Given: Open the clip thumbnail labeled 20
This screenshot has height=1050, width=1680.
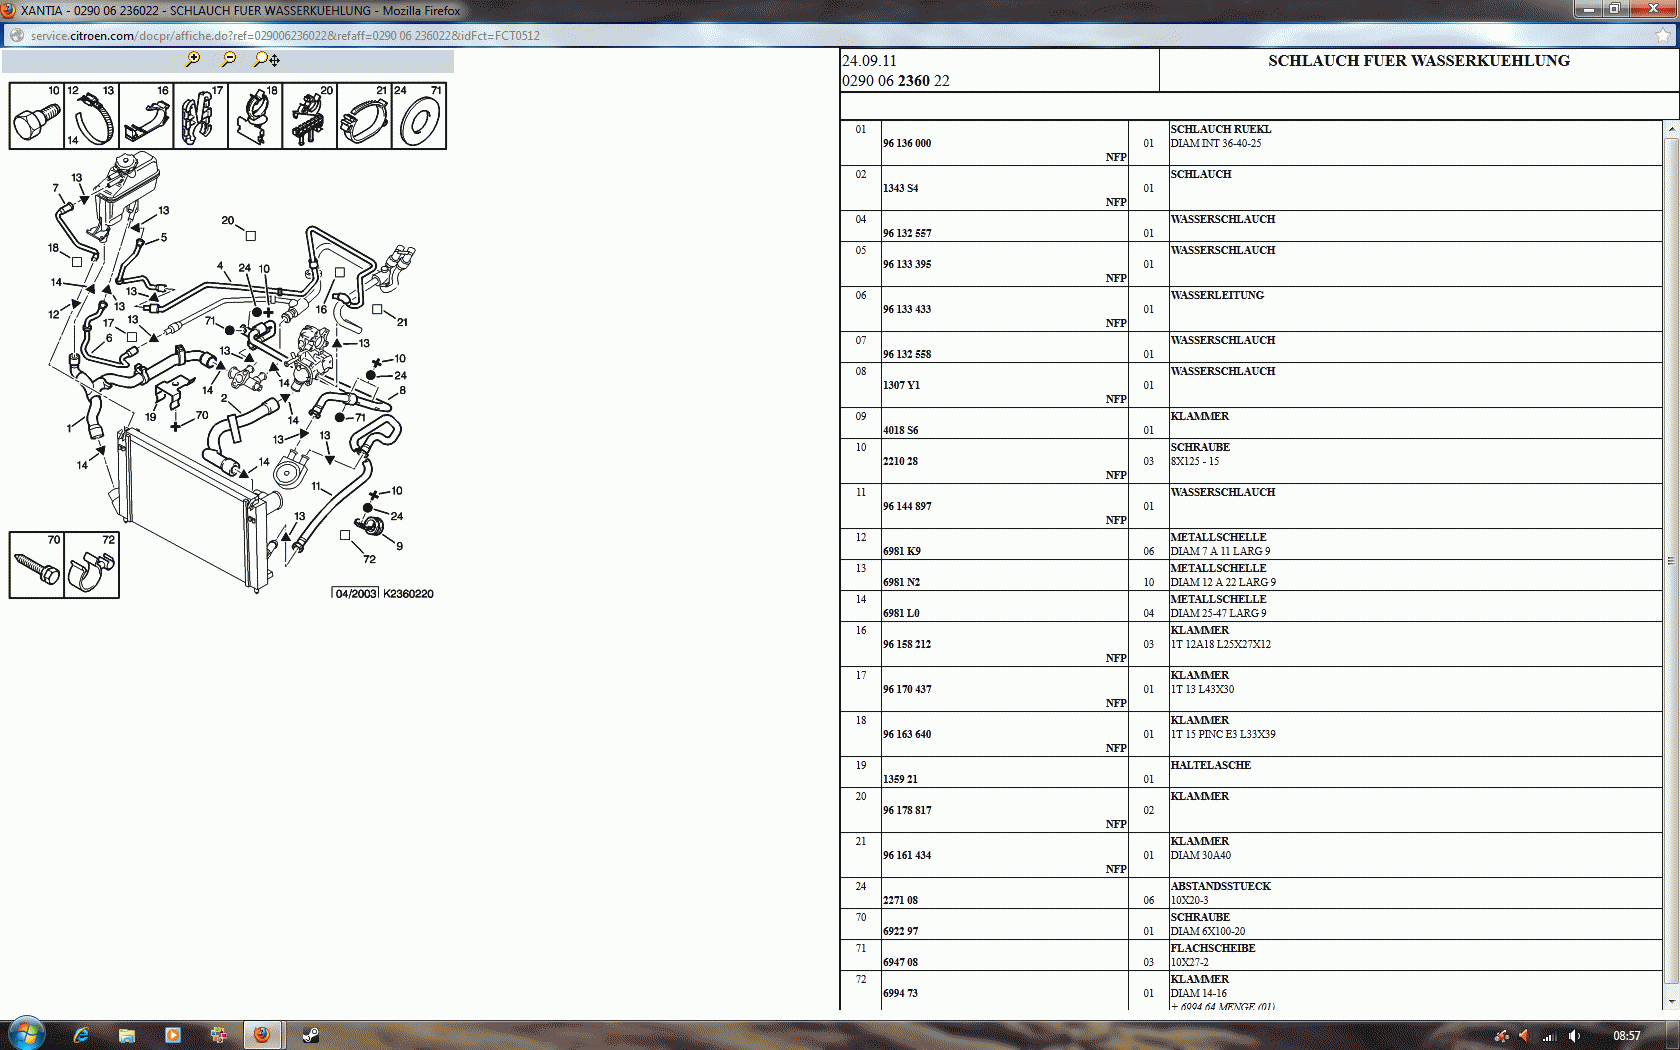Looking at the screenshot, I should point(310,116).
